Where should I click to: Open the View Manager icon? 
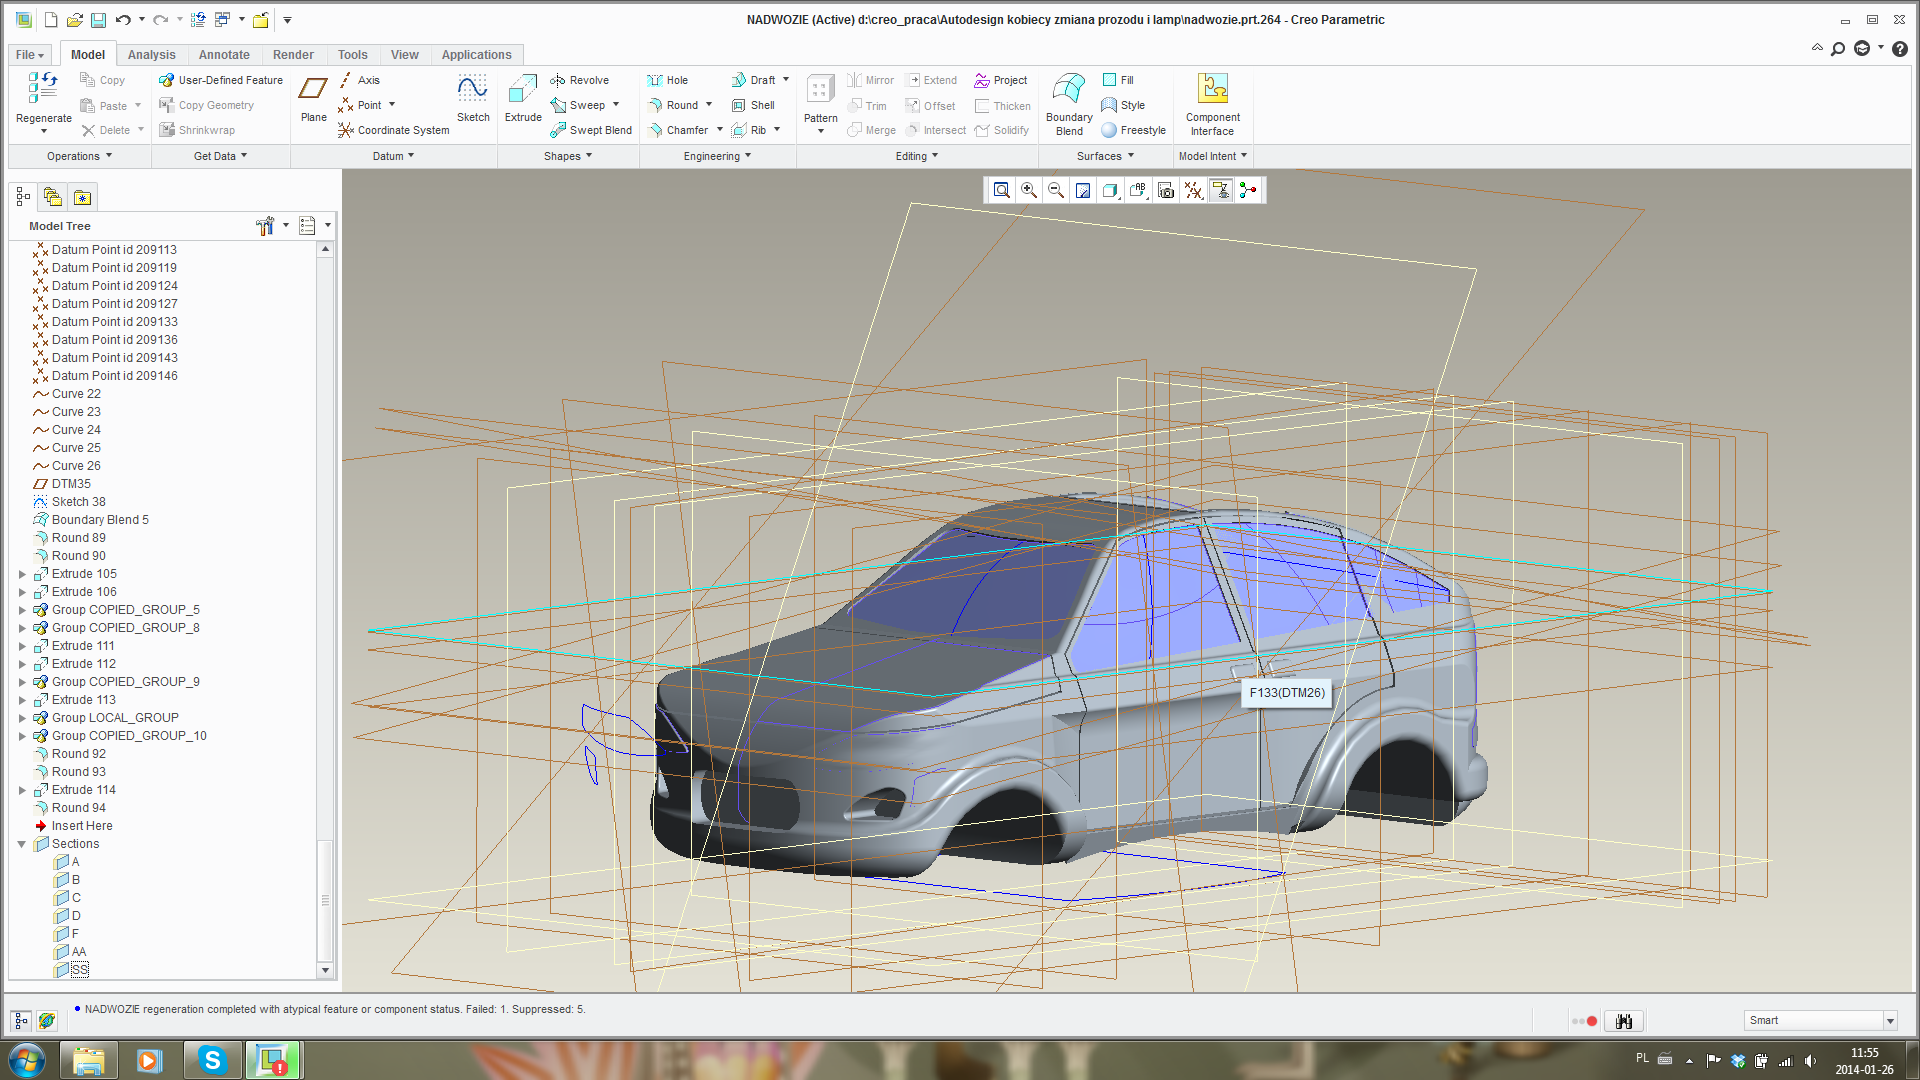1166,190
